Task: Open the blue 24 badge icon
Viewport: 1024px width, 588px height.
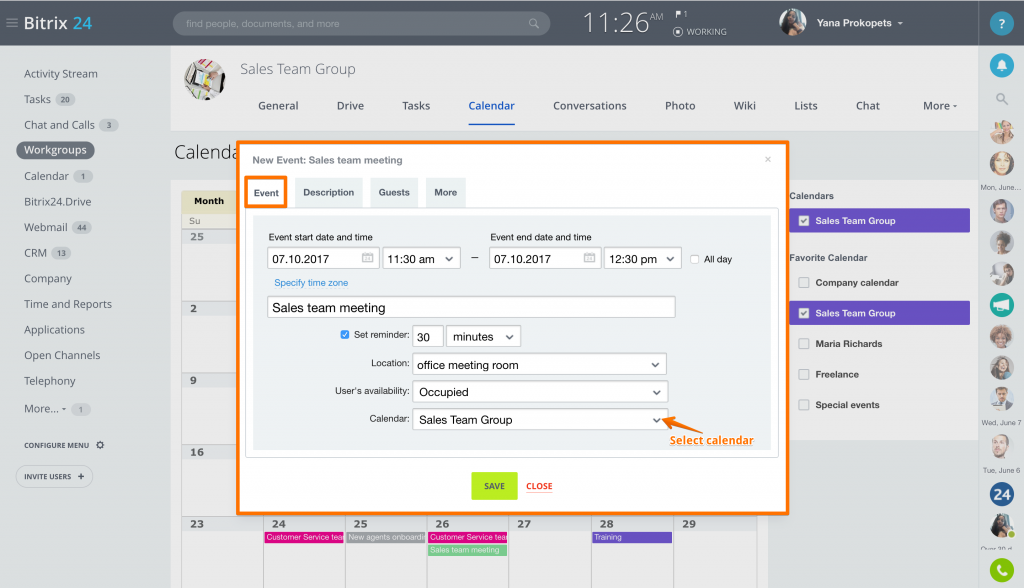Action: tap(1001, 495)
